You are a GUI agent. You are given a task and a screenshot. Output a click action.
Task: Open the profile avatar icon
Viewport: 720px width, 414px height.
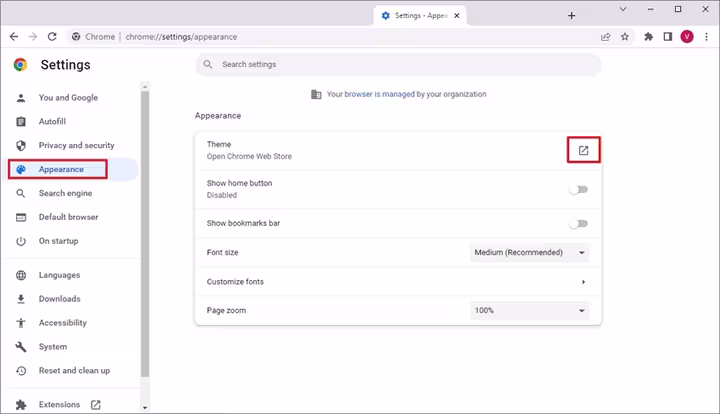coord(687,37)
